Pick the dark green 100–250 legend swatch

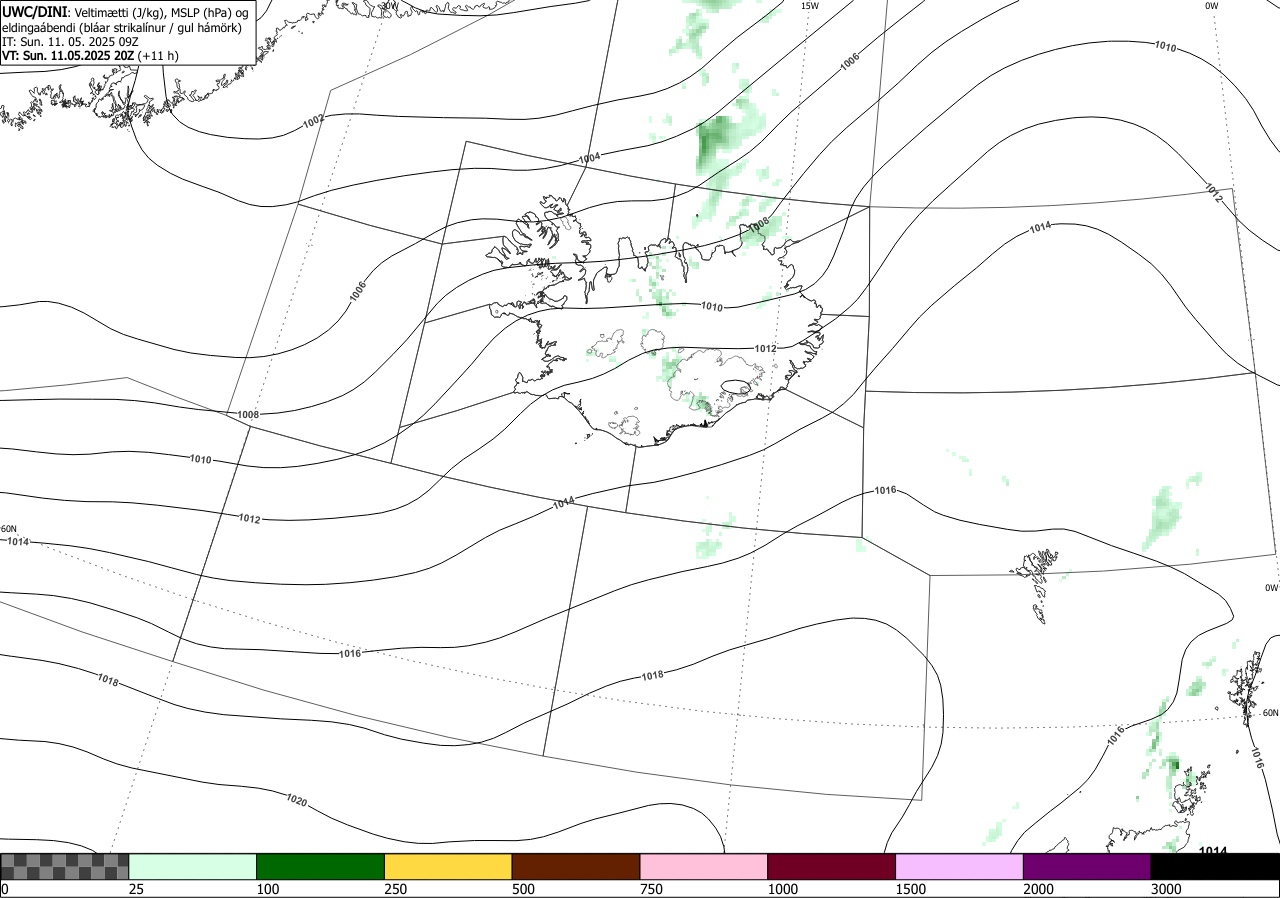click(321, 866)
